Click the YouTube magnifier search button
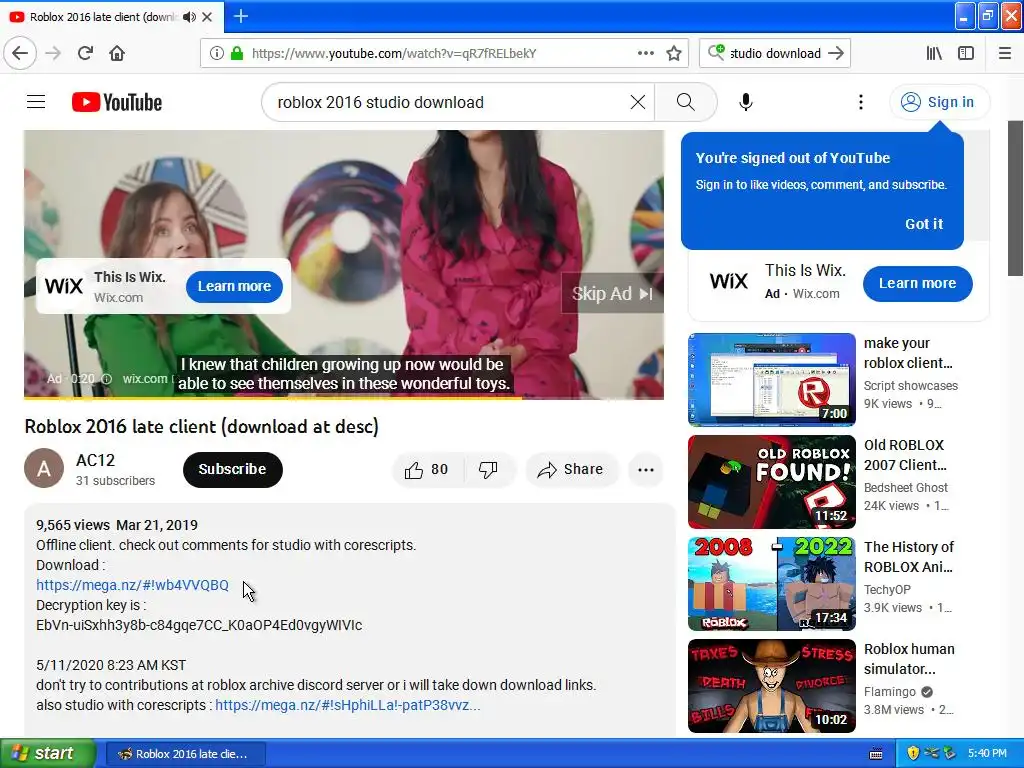Screen dimensions: 1024x768 pos(685,102)
